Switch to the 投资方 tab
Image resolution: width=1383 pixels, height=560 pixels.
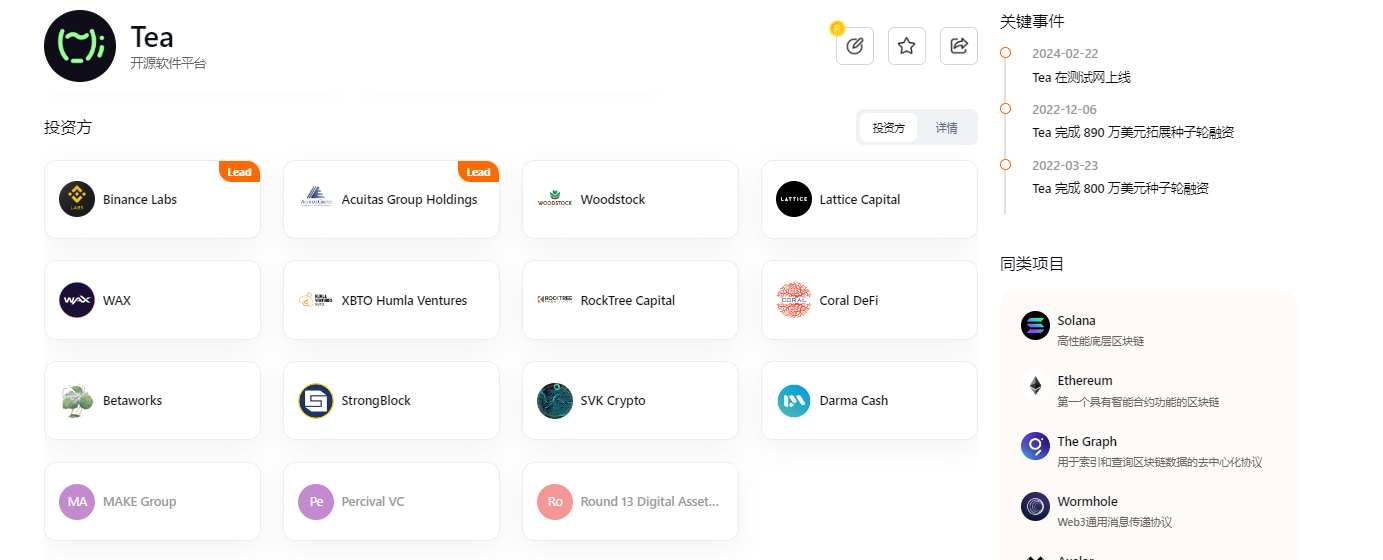click(x=888, y=128)
